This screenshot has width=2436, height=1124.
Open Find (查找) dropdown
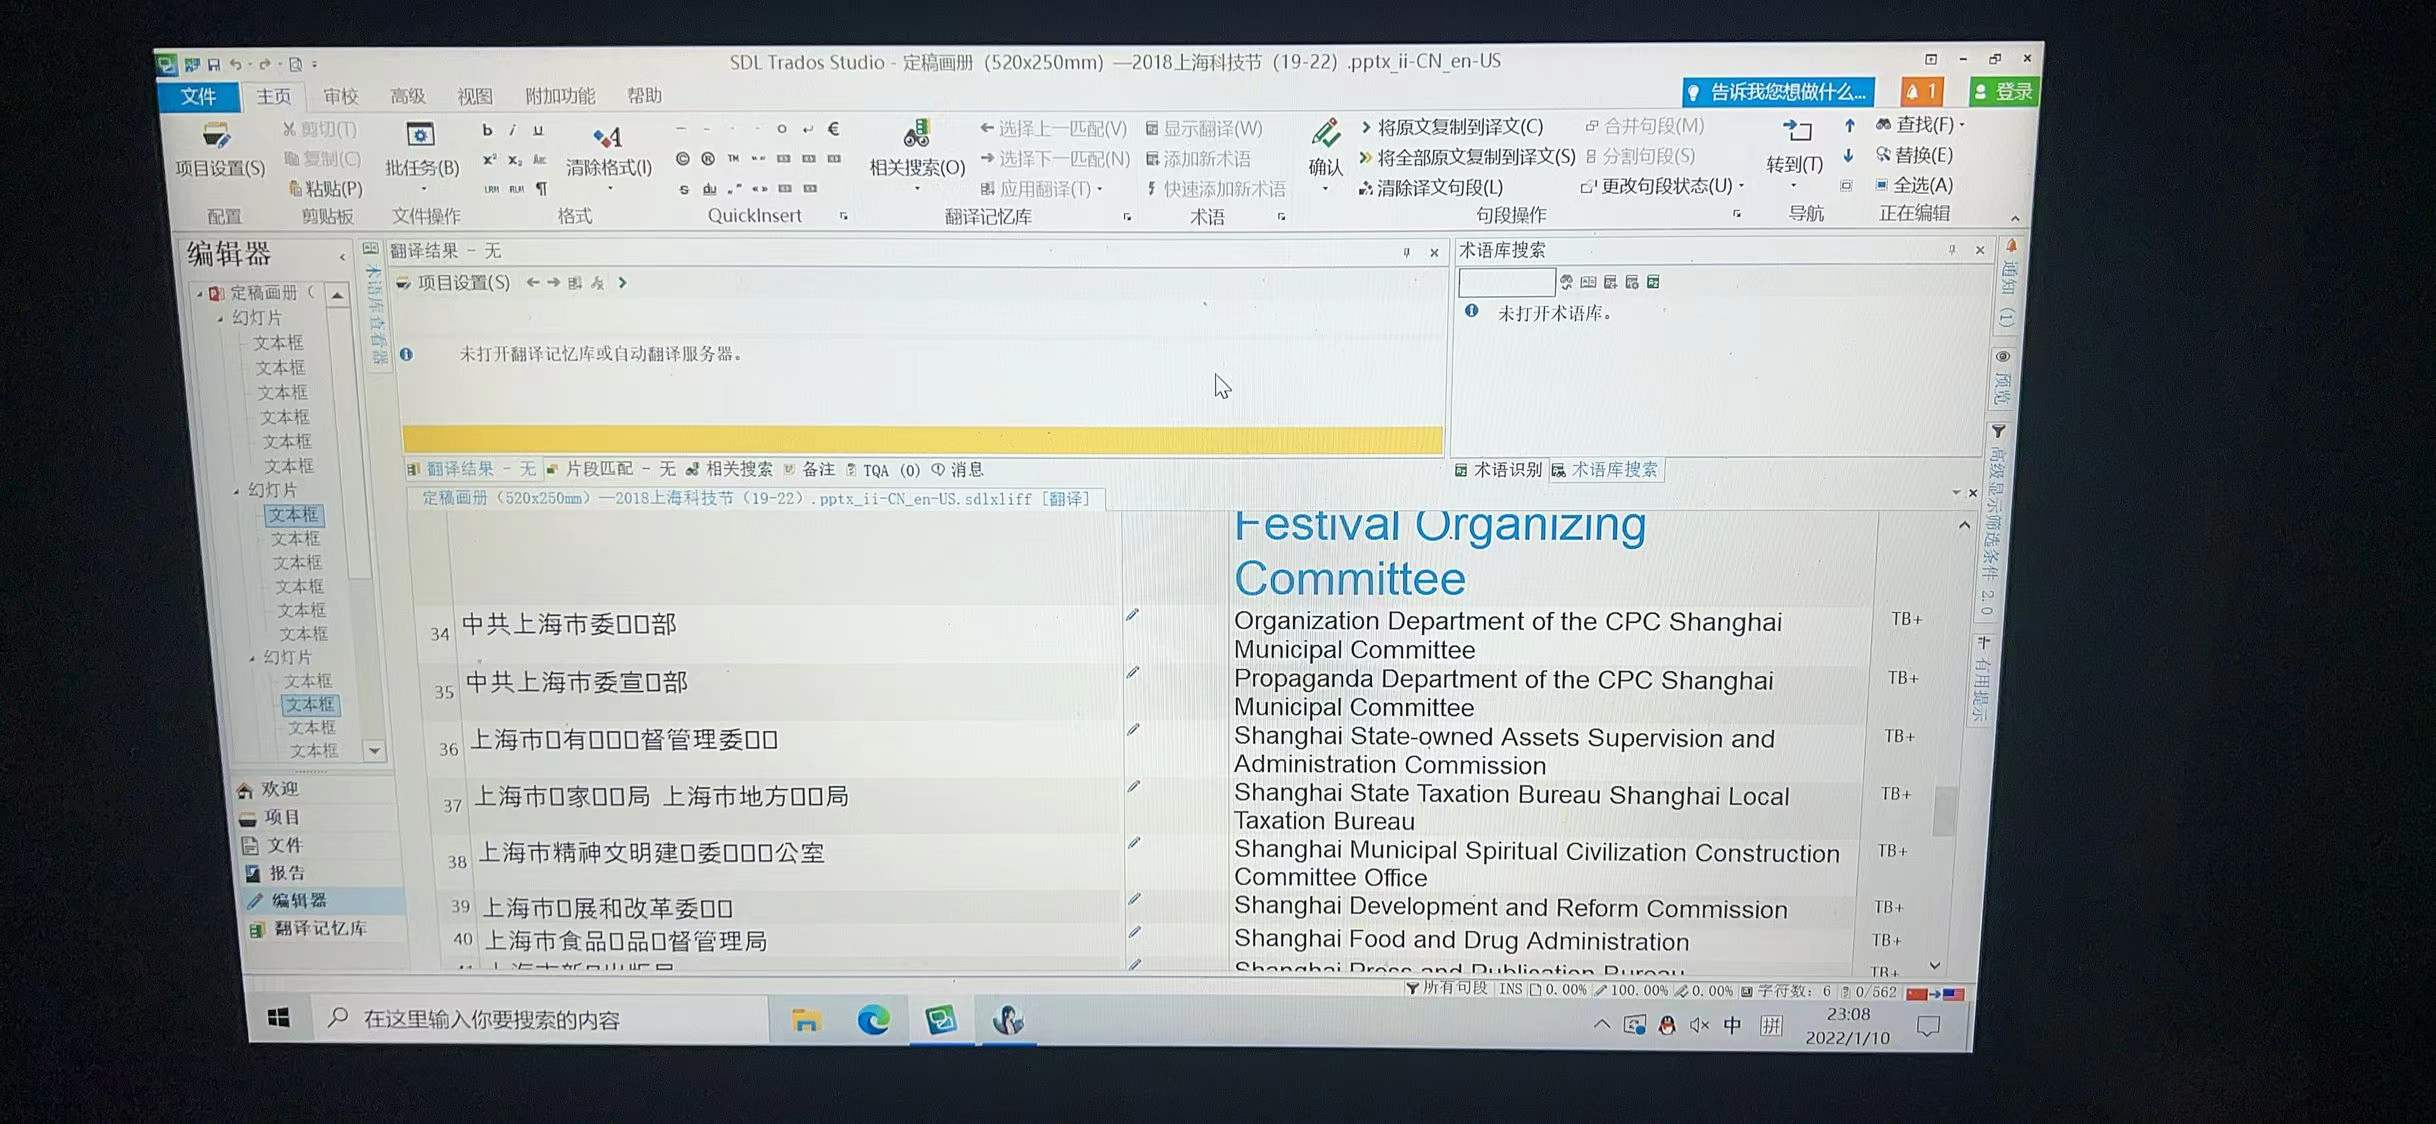[x=1919, y=125]
